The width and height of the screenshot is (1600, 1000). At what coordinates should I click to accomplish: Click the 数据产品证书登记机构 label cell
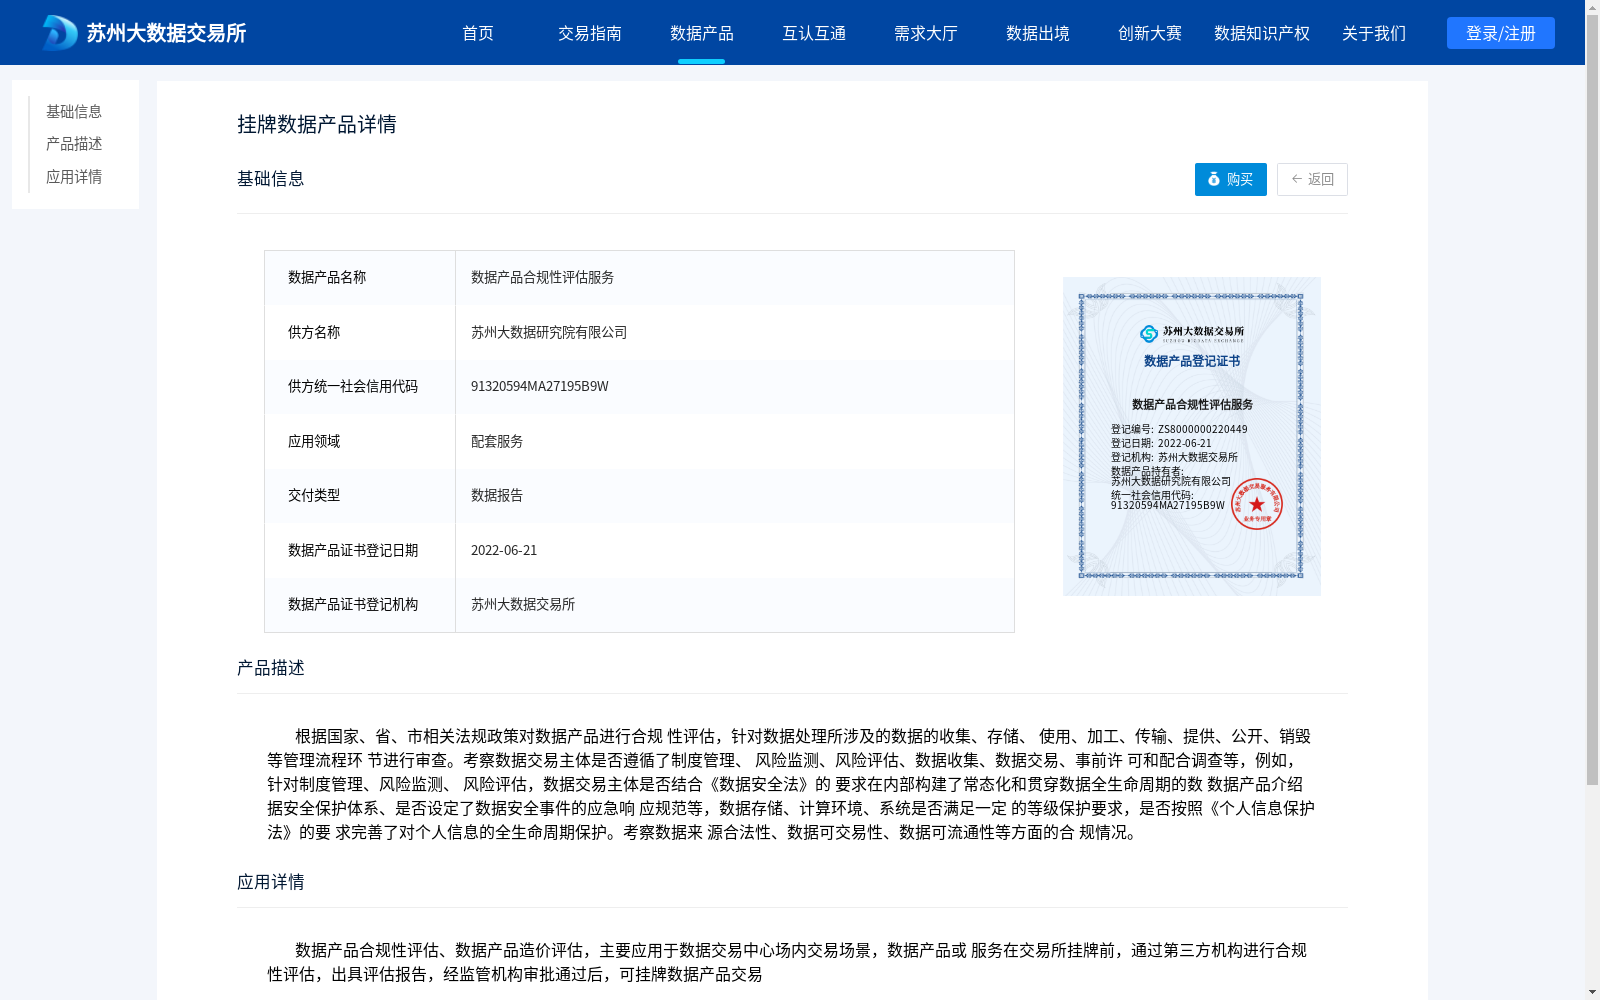click(360, 604)
